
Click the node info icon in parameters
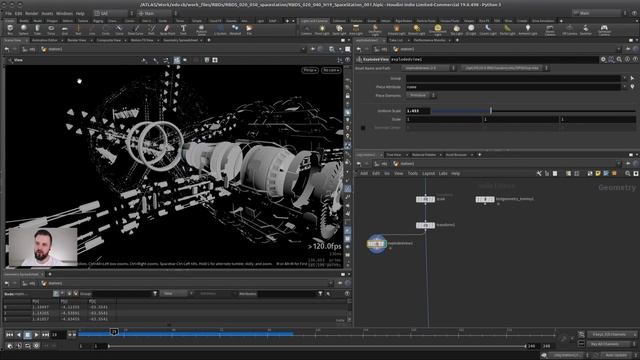pyautogui.click(x=627, y=60)
